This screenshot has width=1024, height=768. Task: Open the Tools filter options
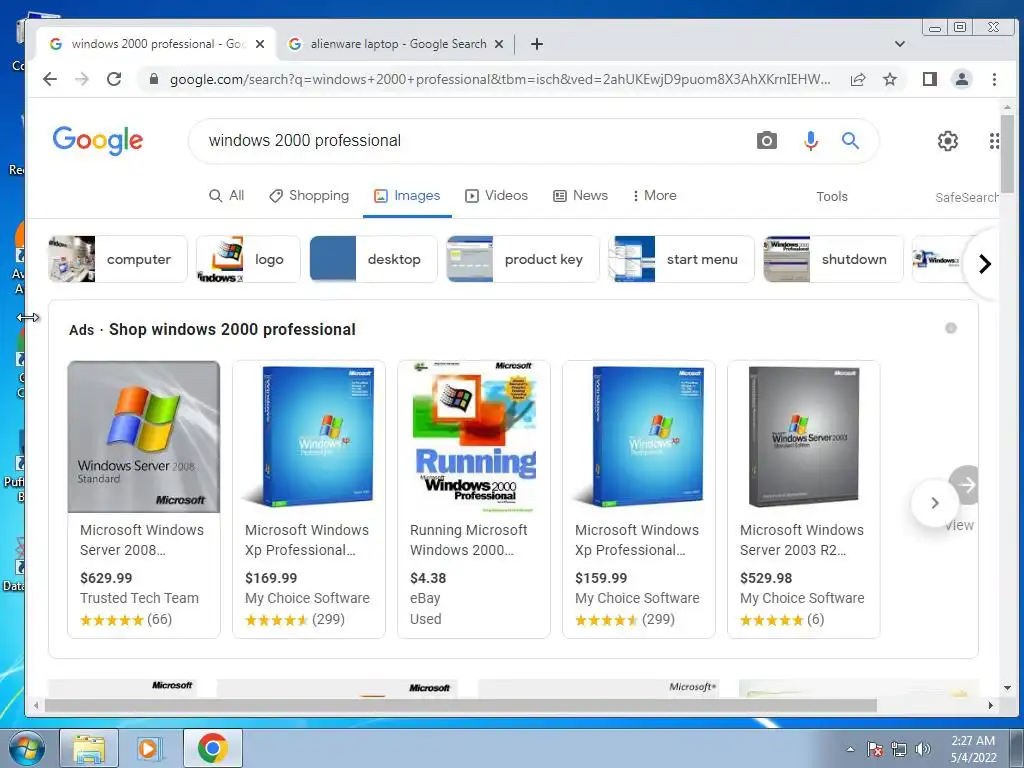[831, 197]
